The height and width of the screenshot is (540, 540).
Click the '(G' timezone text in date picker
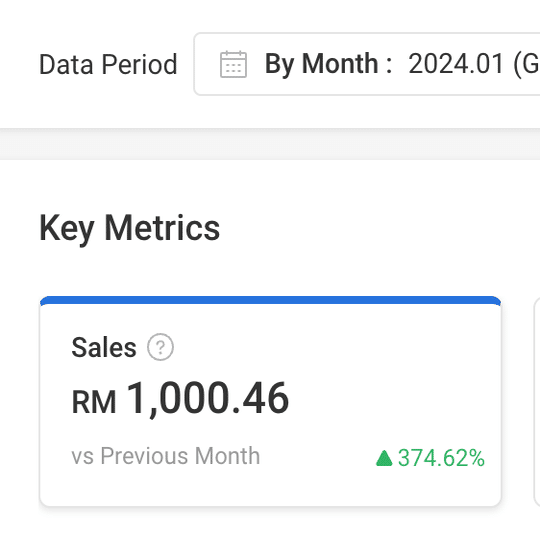coord(526,64)
